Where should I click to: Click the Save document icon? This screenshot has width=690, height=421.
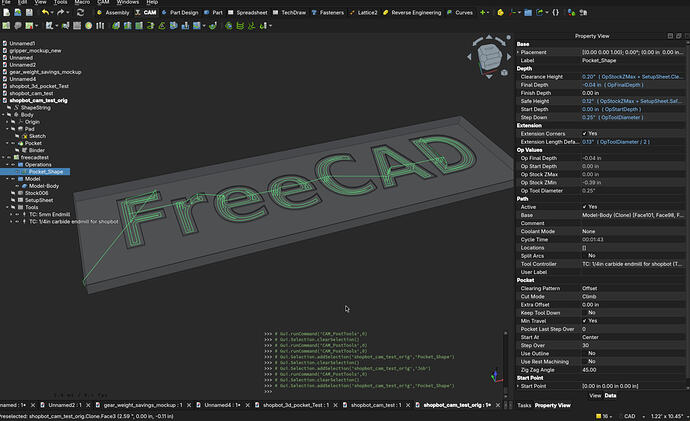pos(29,12)
